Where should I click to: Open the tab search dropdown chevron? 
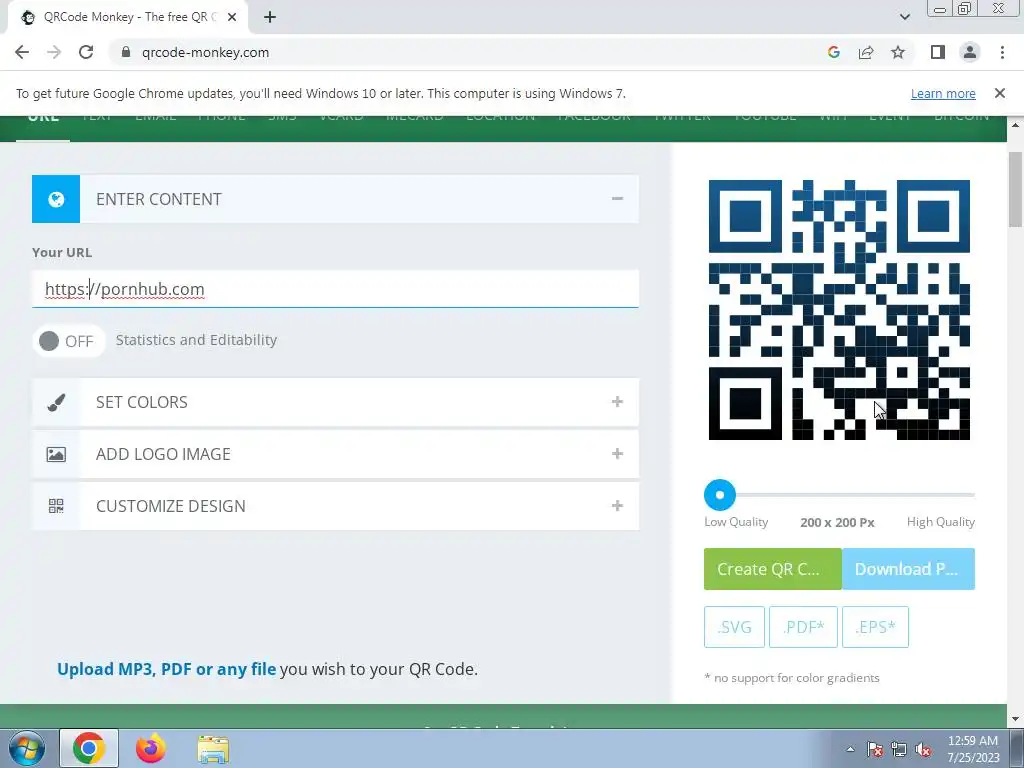pyautogui.click(x=904, y=17)
